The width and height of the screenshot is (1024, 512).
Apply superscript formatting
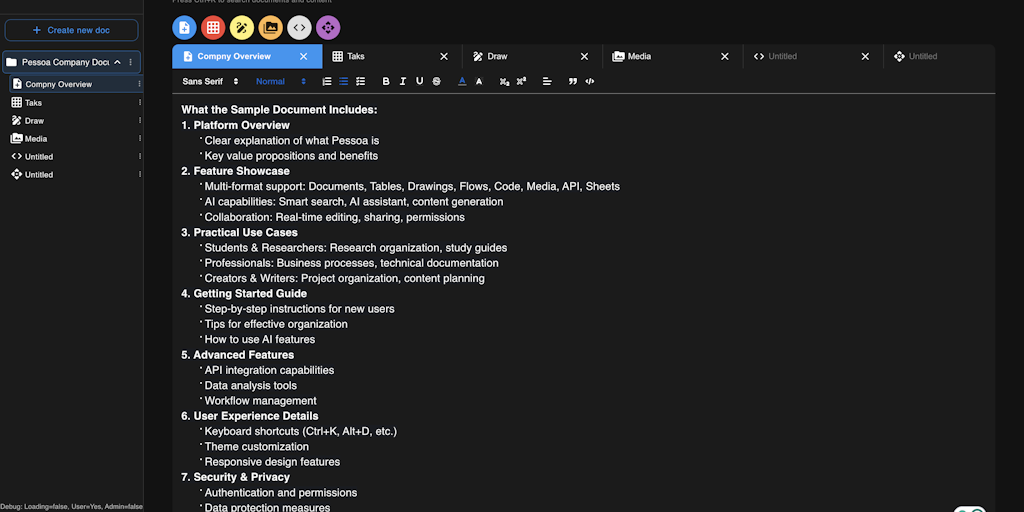click(521, 82)
